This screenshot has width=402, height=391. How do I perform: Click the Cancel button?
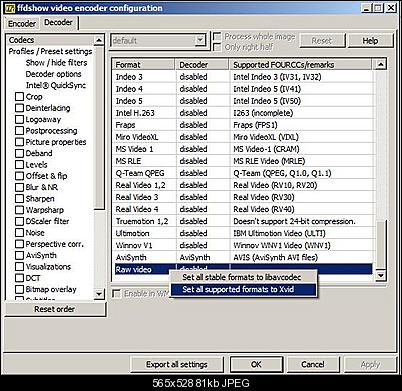[x=313, y=364]
